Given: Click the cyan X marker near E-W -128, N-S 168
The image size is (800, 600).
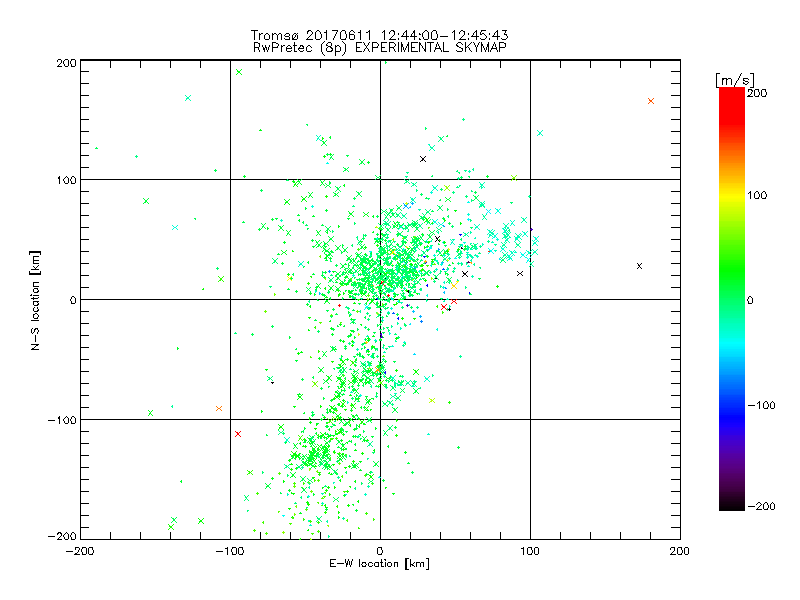Looking at the screenshot, I should tap(188, 98).
